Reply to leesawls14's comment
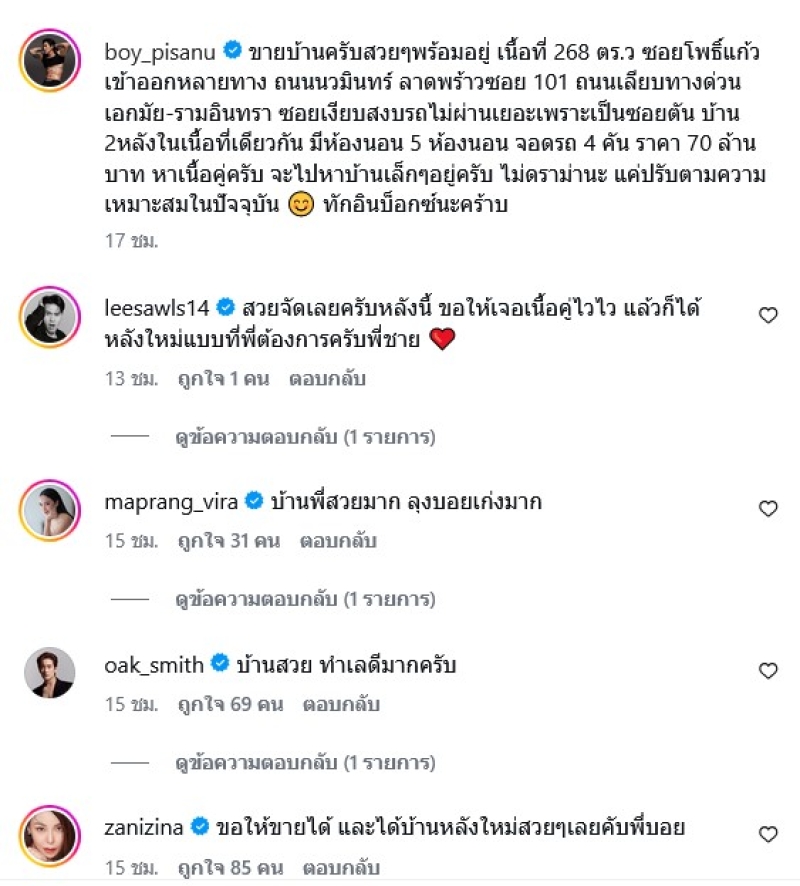 [327, 379]
